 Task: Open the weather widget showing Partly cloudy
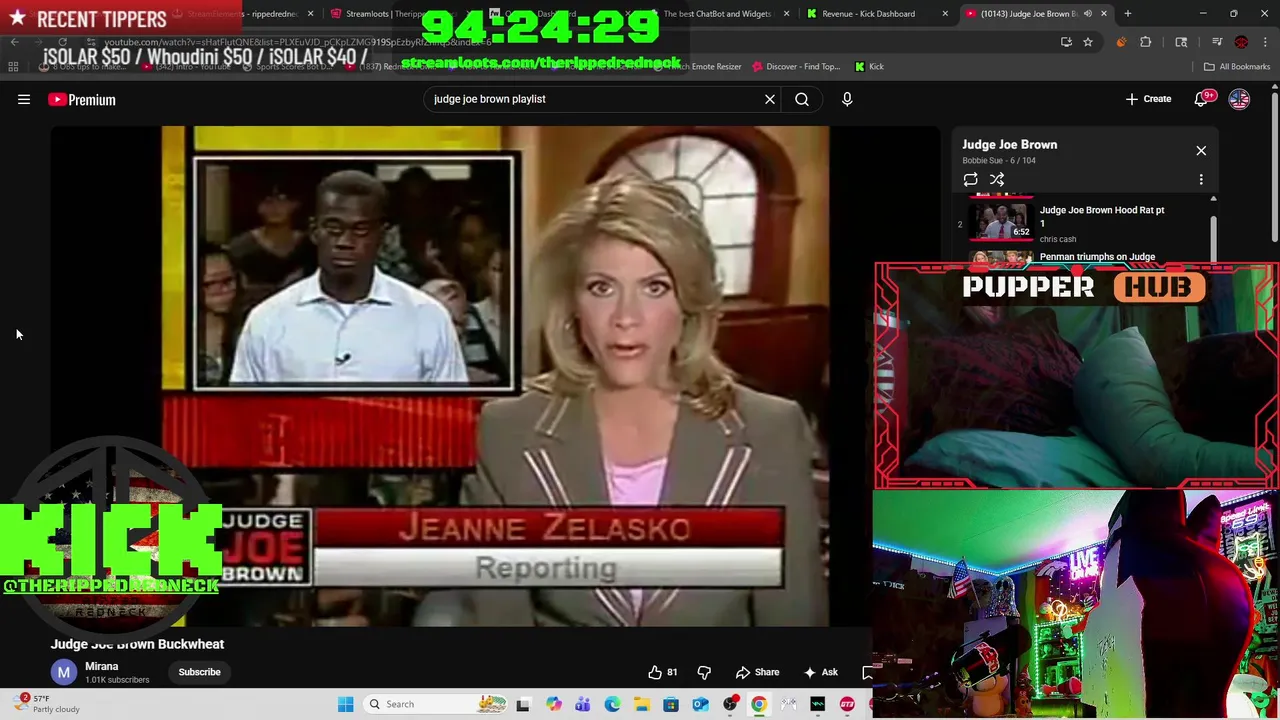click(x=48, y=704)
